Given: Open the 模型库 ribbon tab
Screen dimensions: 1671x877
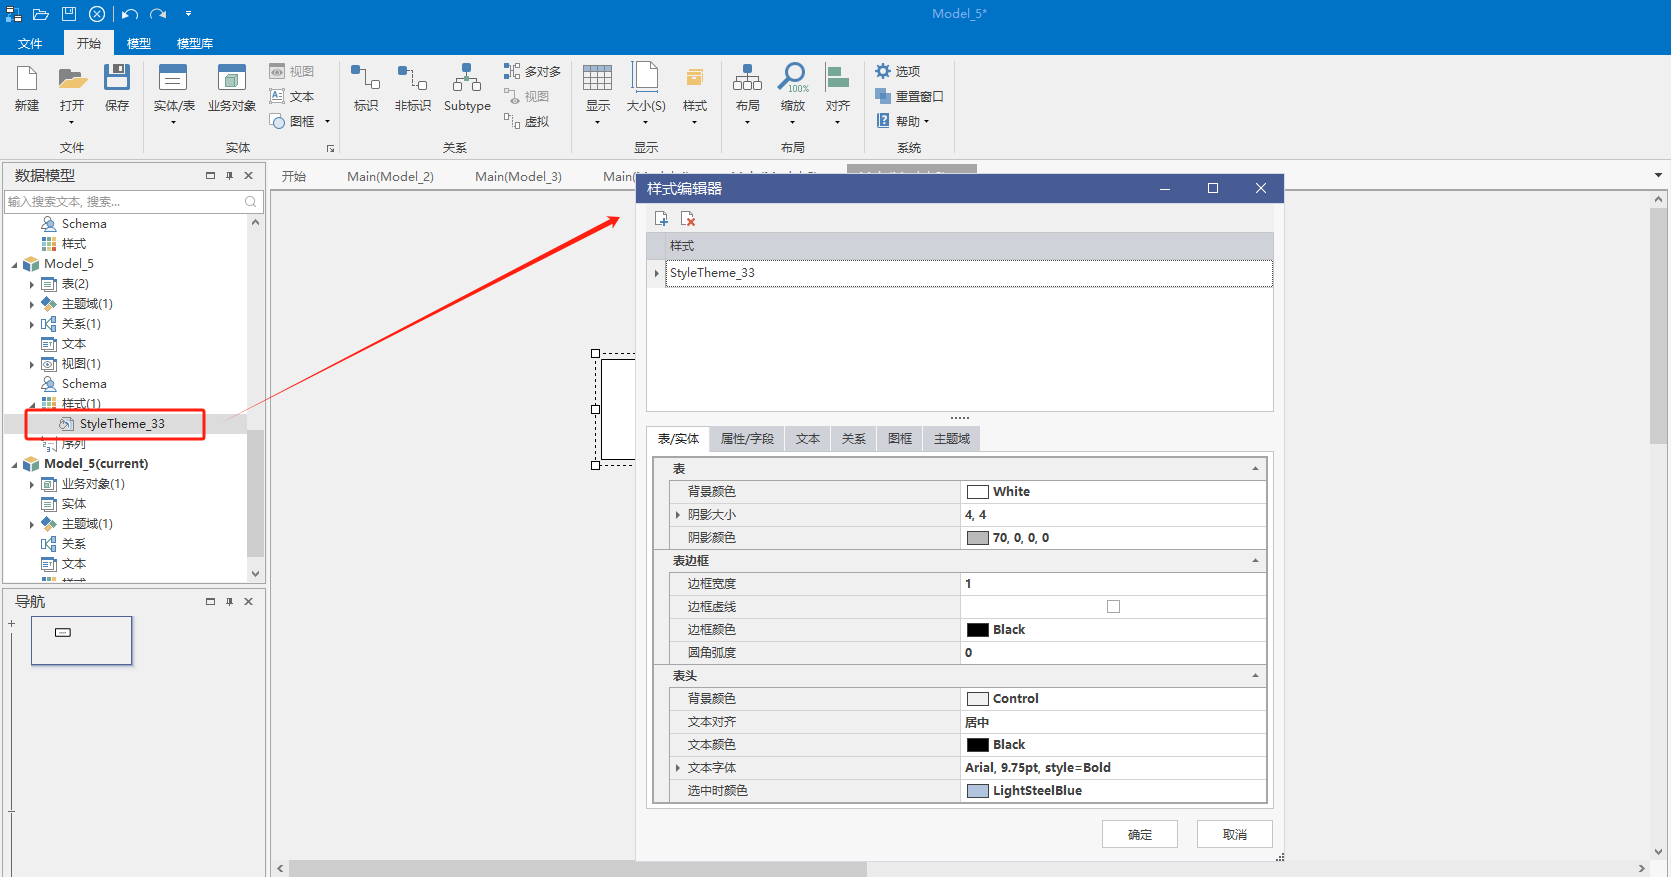Looking at the screenshot, I should [x=195, y=44].
